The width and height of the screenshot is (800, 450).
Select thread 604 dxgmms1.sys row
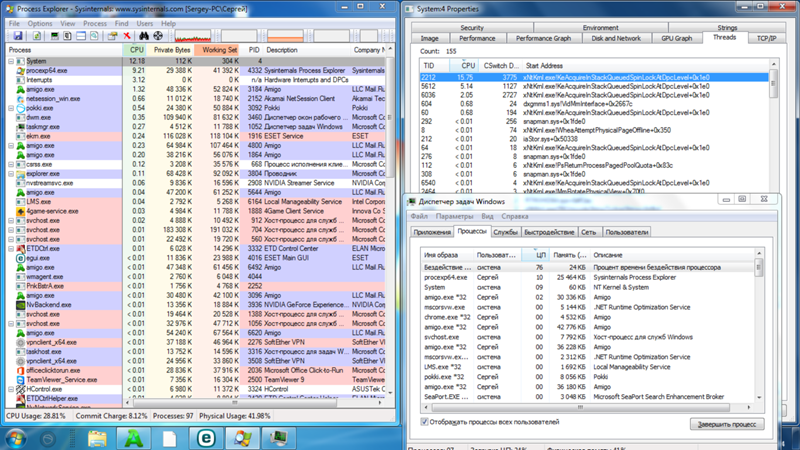point(594,104)
